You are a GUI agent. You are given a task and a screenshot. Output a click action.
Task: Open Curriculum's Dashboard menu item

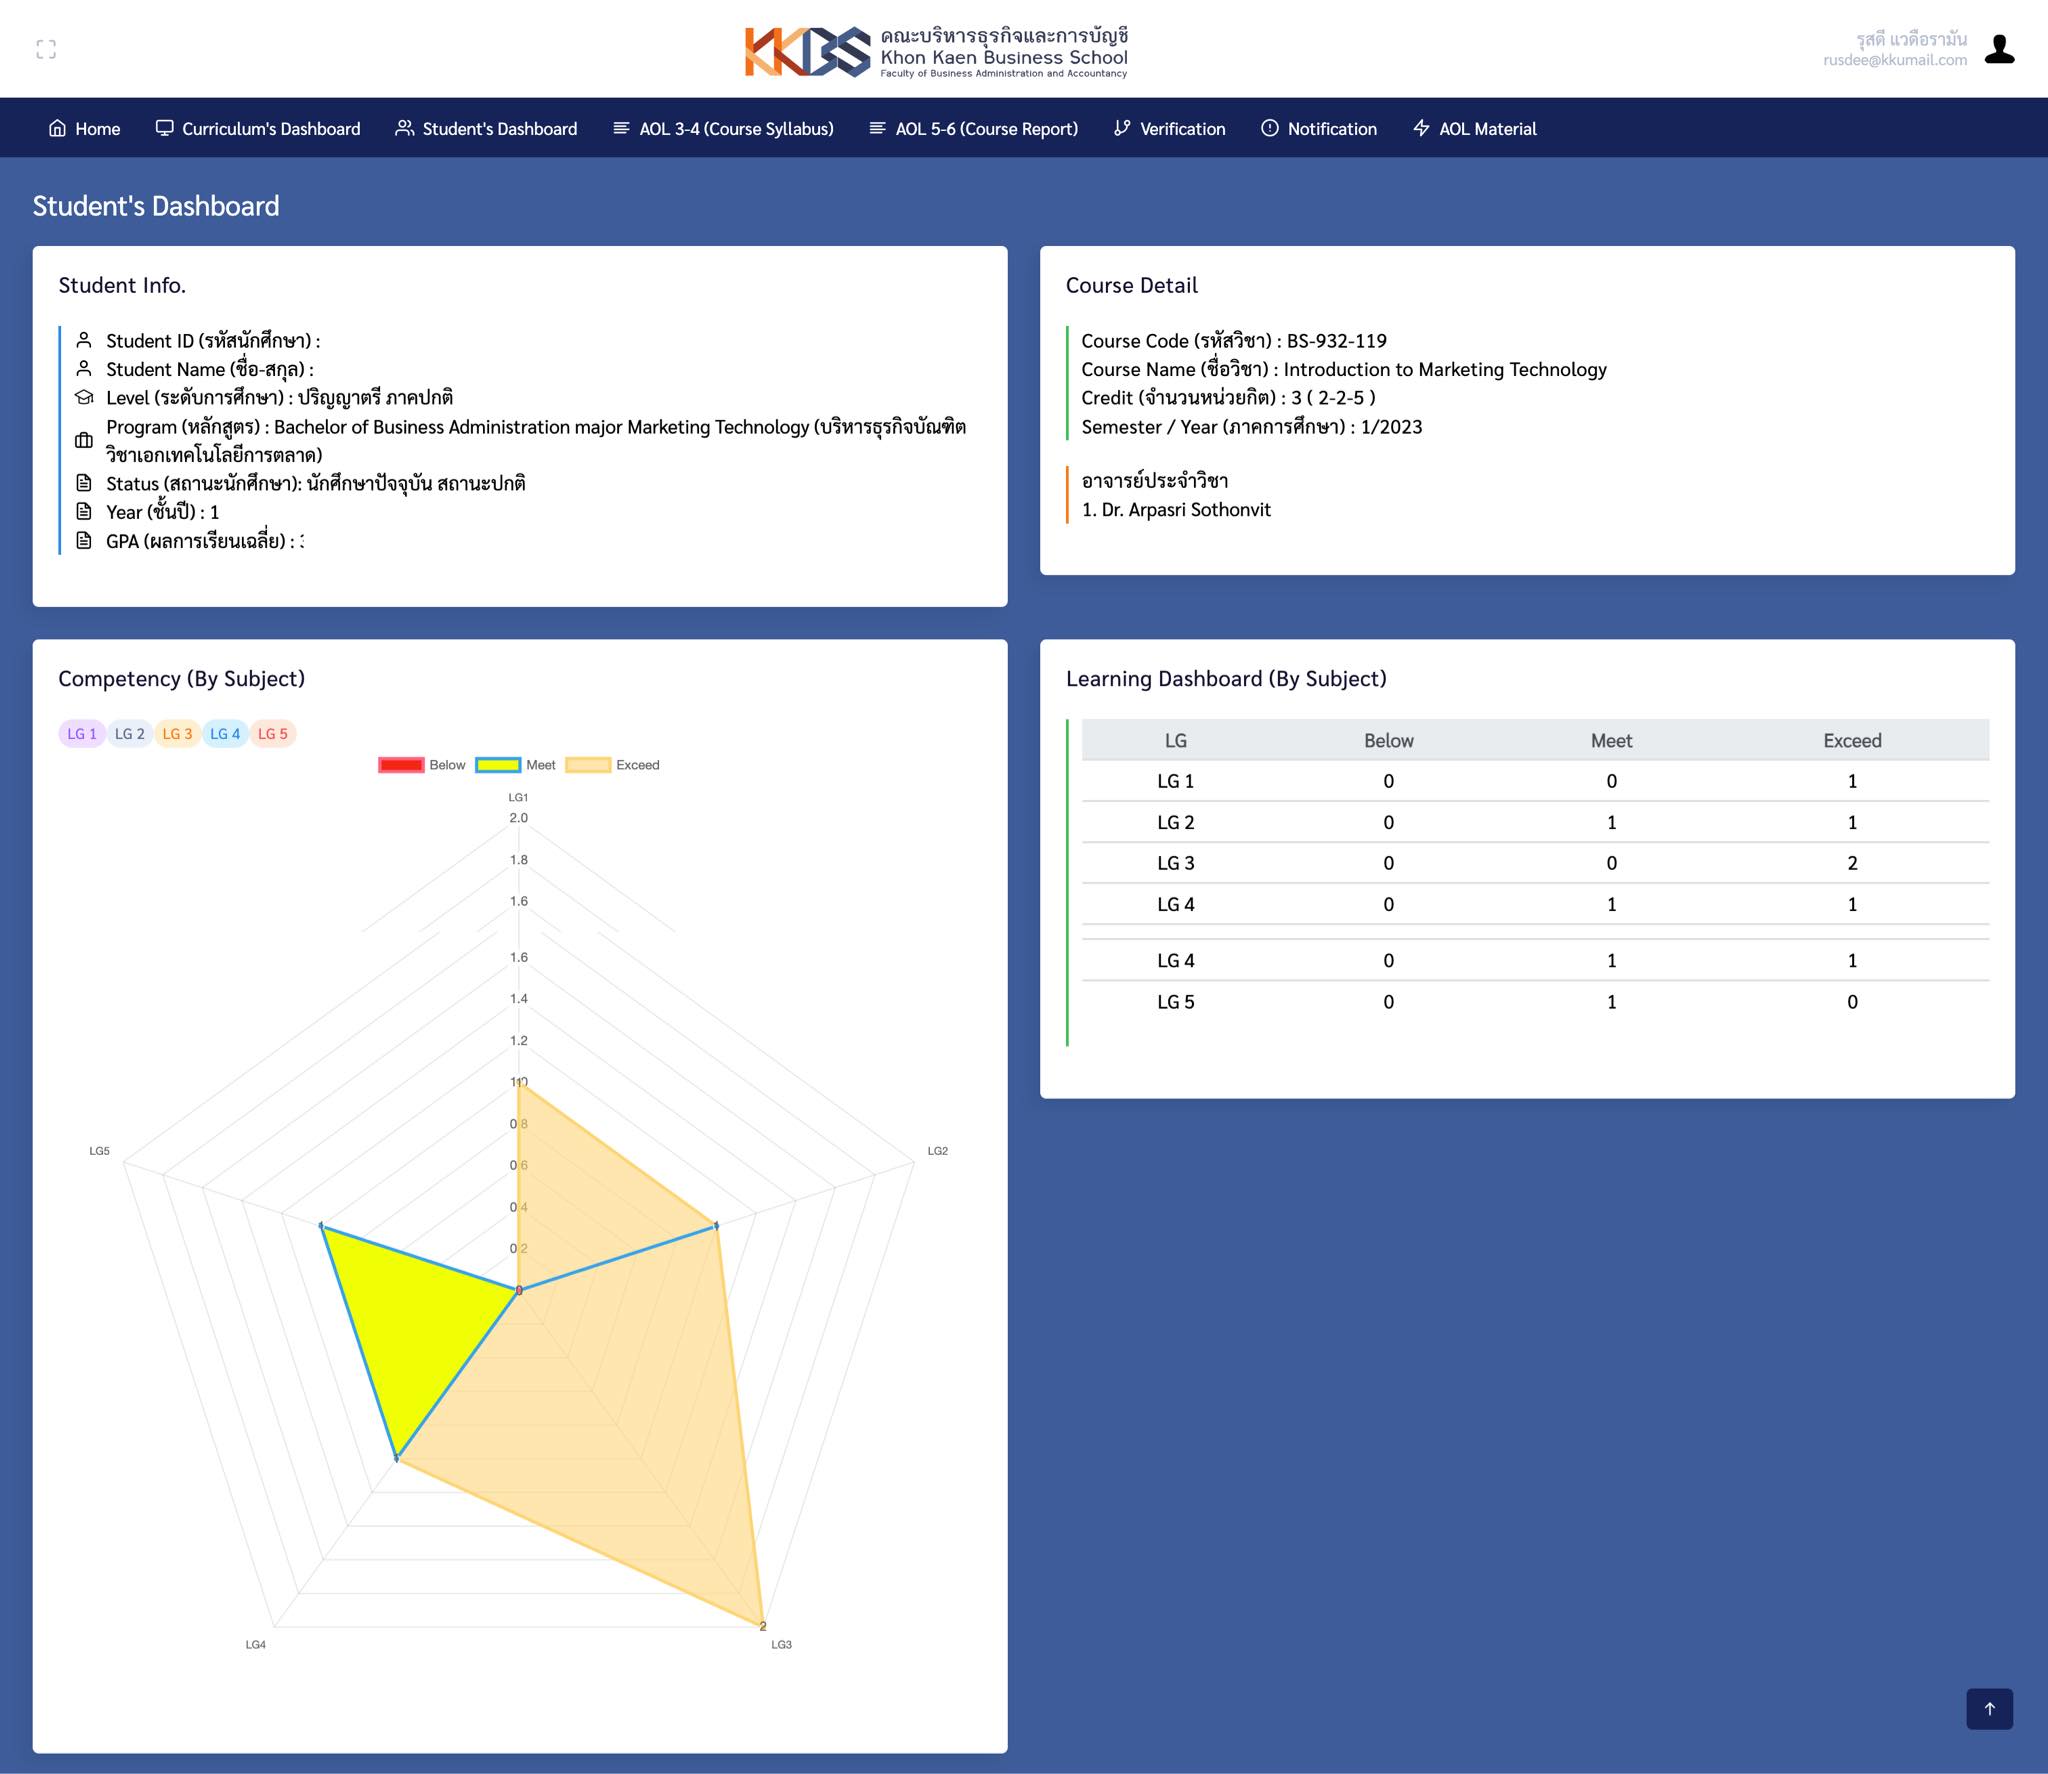tap(258, 128)
